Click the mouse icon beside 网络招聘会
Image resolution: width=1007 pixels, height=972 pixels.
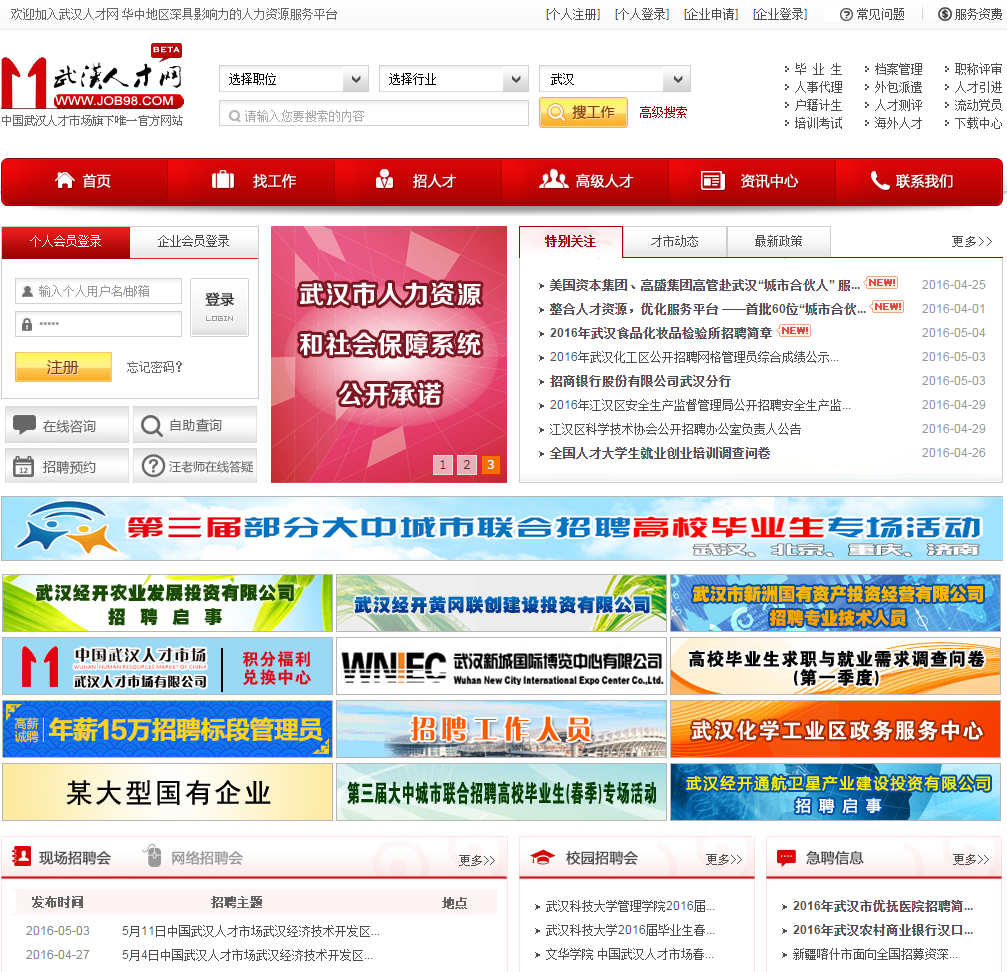pos(153,856)
